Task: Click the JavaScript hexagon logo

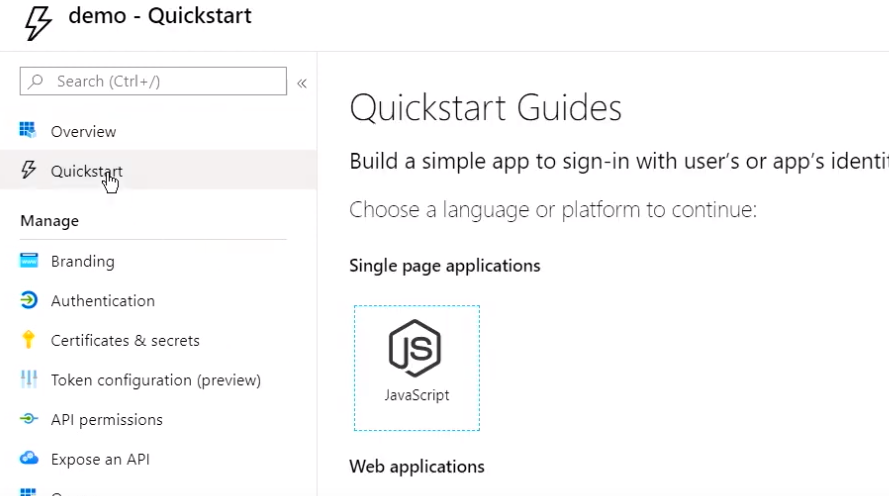Action: click(415, 348)
